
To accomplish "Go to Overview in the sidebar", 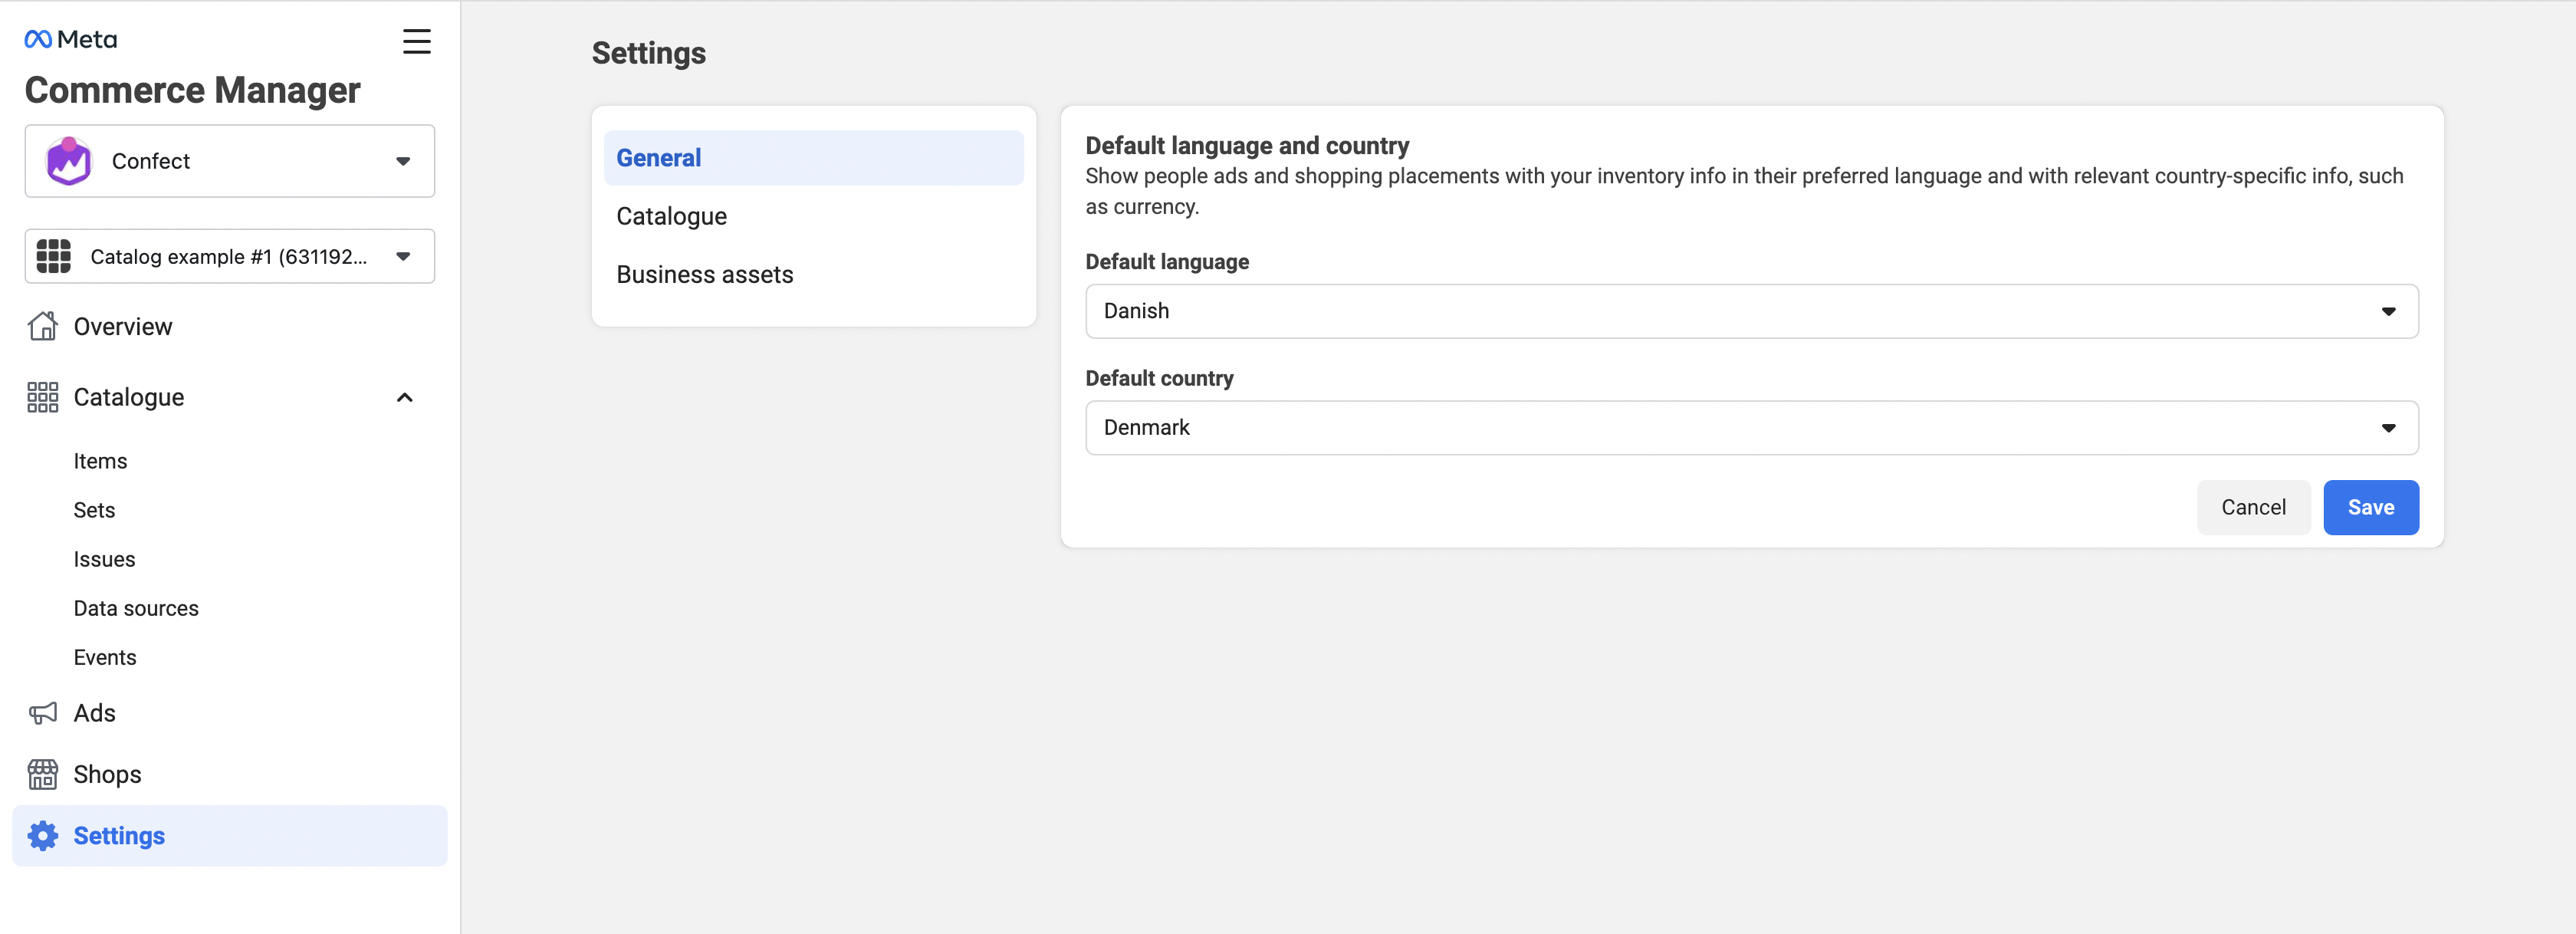I will [123, 326].
